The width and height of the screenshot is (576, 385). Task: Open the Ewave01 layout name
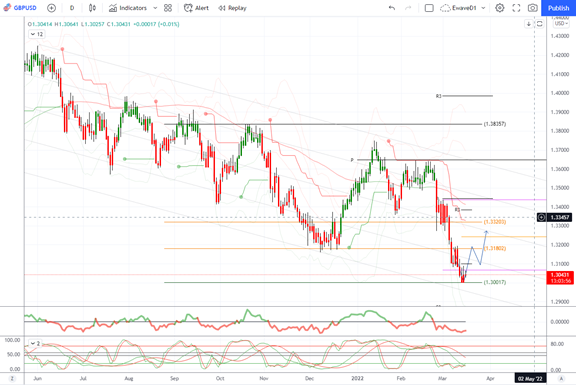click(x=464, y=8)
